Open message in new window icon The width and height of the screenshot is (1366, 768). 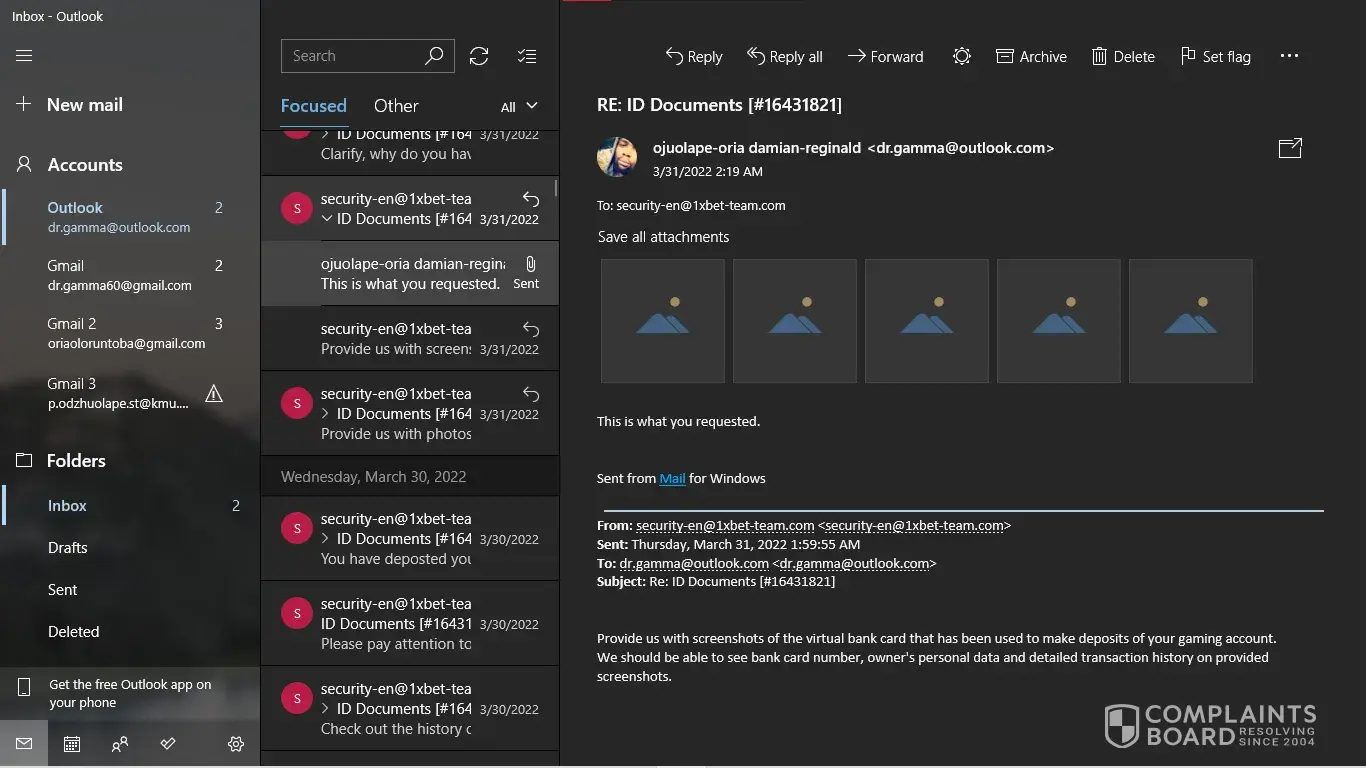(1290, 148)
